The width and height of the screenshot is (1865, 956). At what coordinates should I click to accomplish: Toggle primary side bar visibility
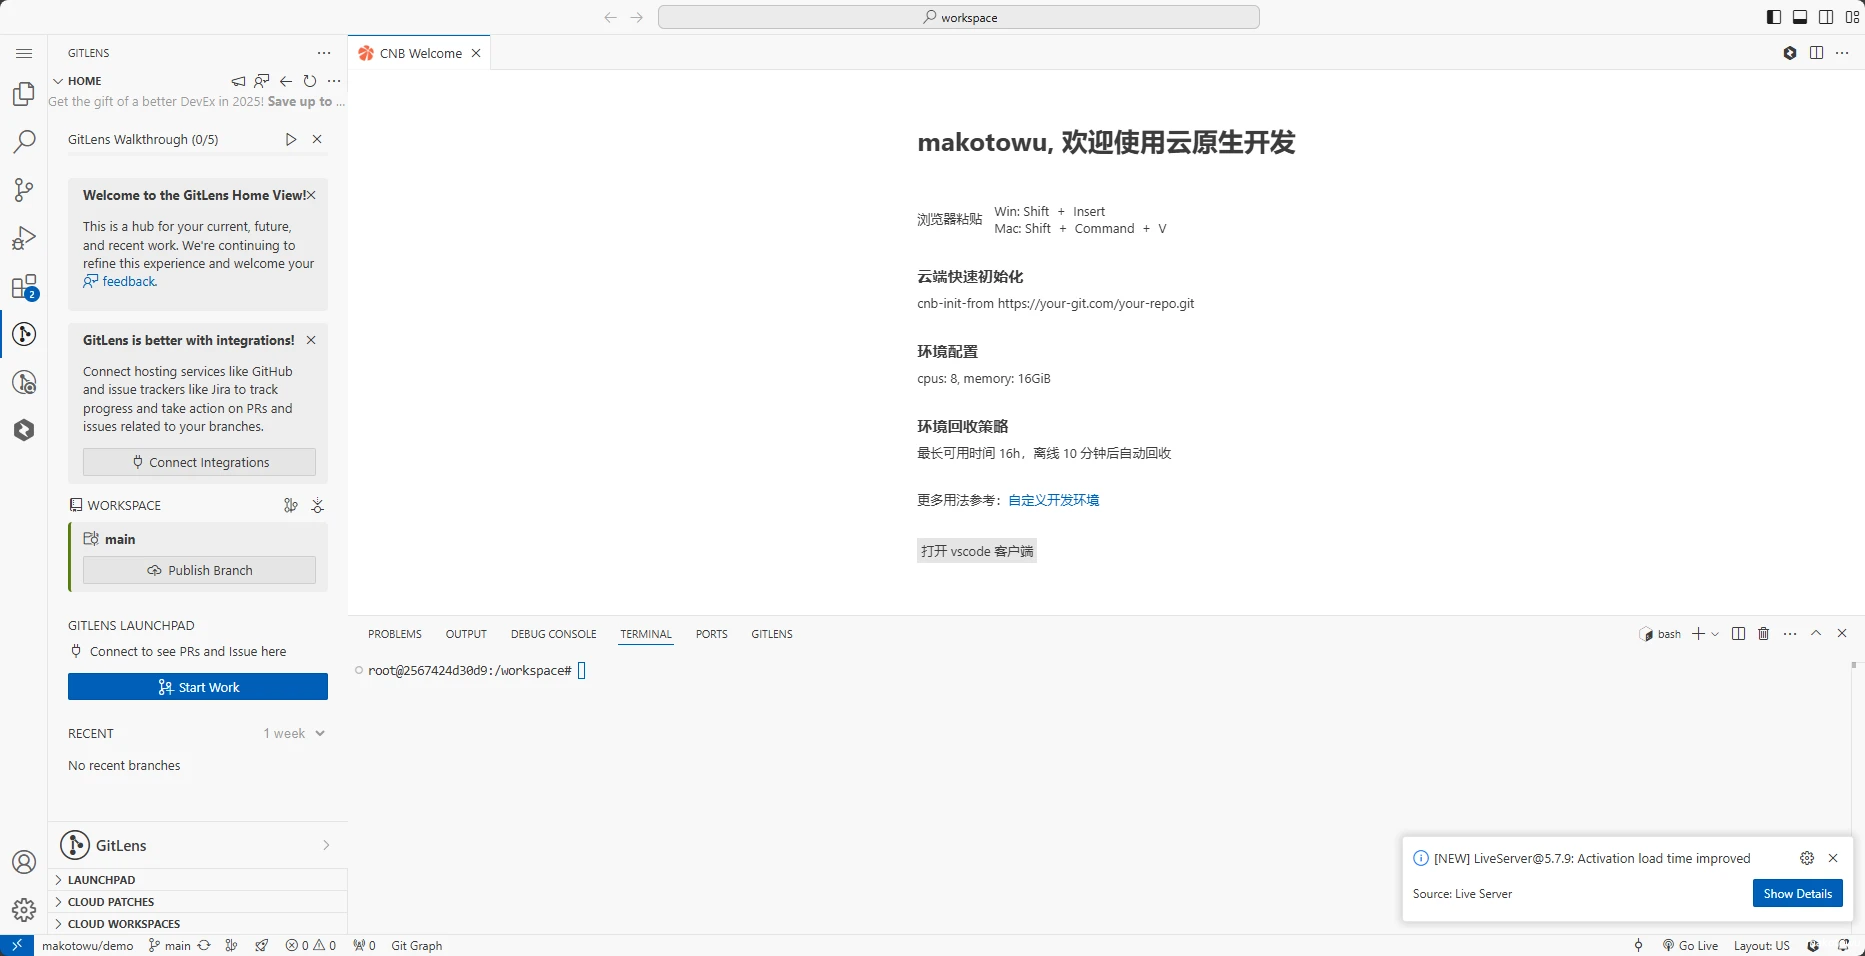tap(1774, 17)
